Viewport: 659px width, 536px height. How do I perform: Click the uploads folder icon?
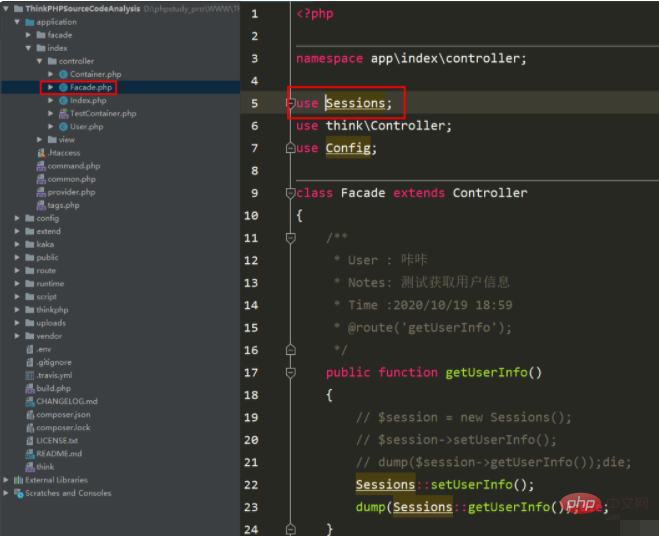click(30, 323)
